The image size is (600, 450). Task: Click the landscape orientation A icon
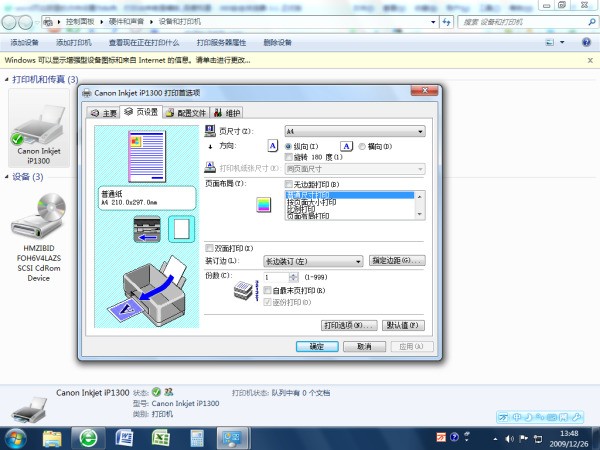tap(346, 146)
